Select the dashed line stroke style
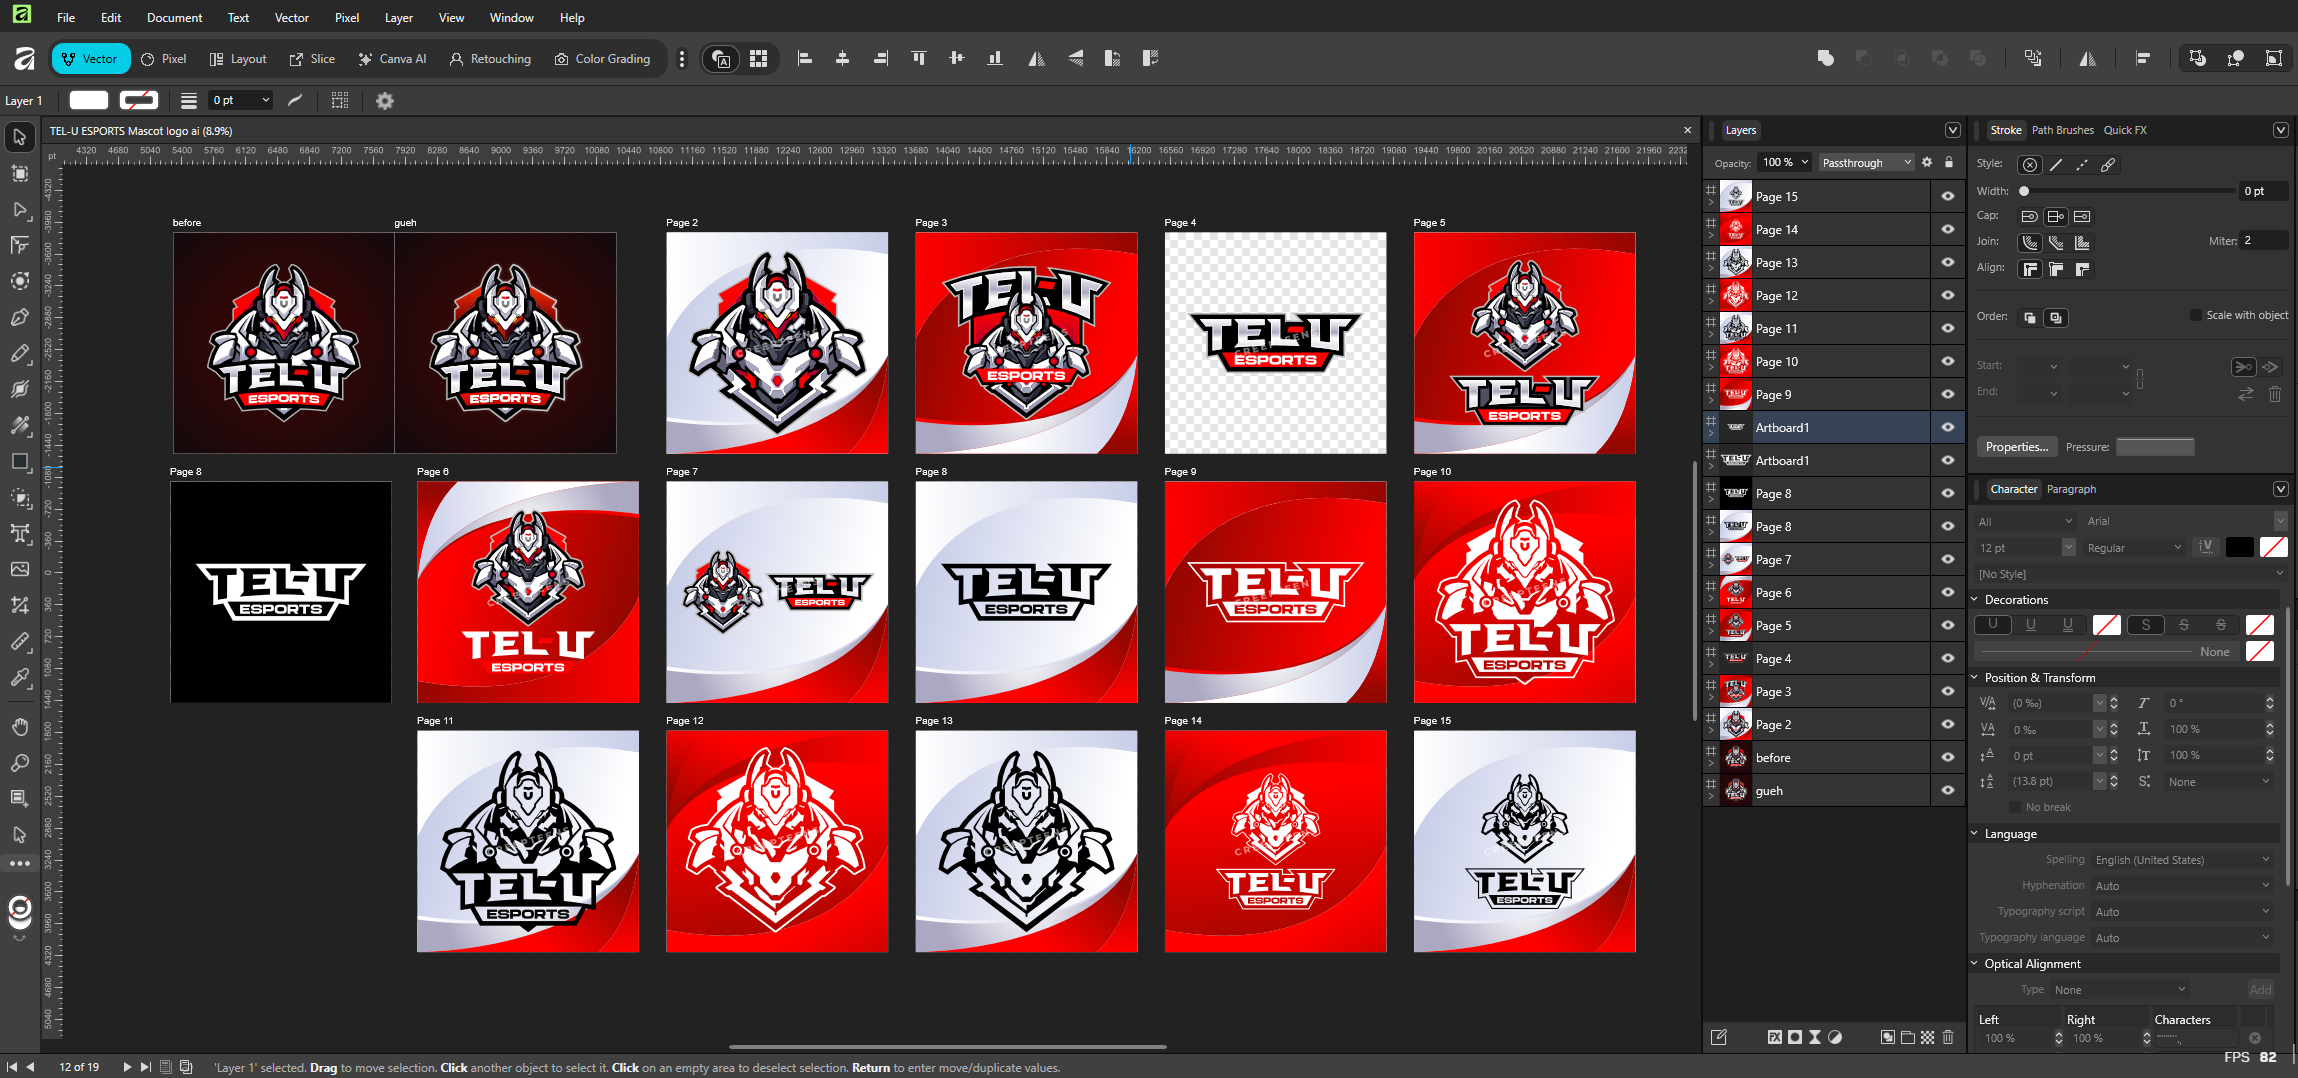This screenshot has width=2298, height=1078. [x=2082, y=165]
